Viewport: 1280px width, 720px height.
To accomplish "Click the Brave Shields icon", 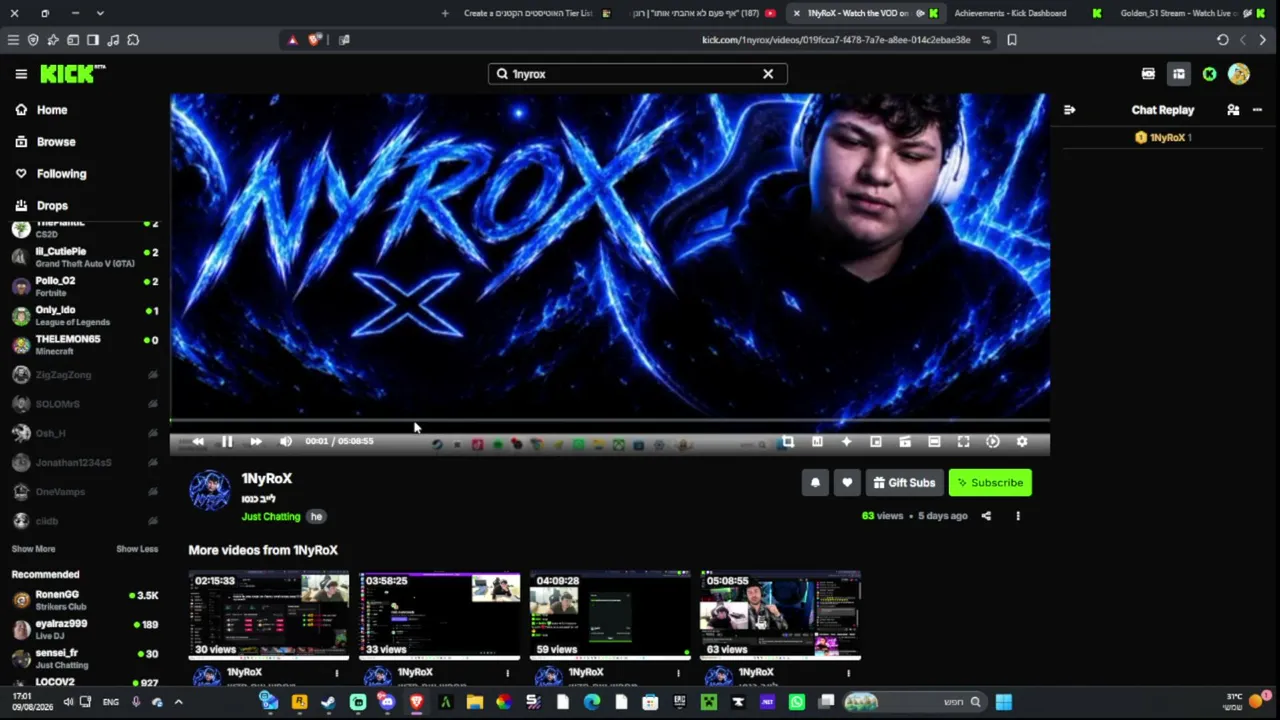I will pos(315,40).
